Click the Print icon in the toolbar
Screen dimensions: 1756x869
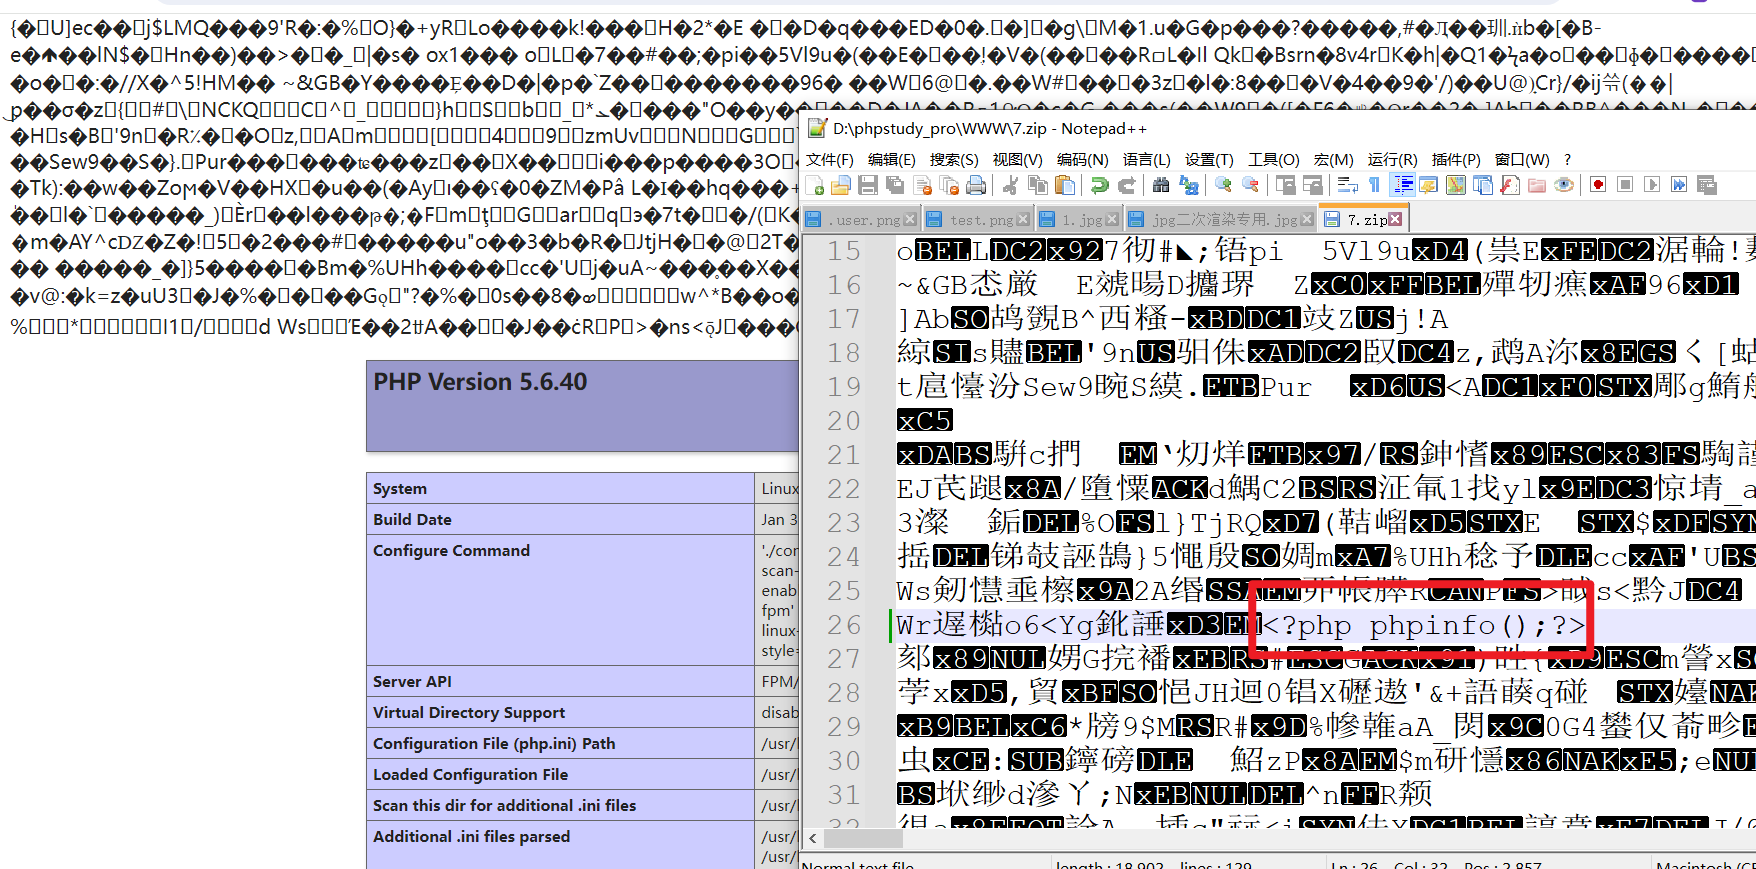pos(976,185)
